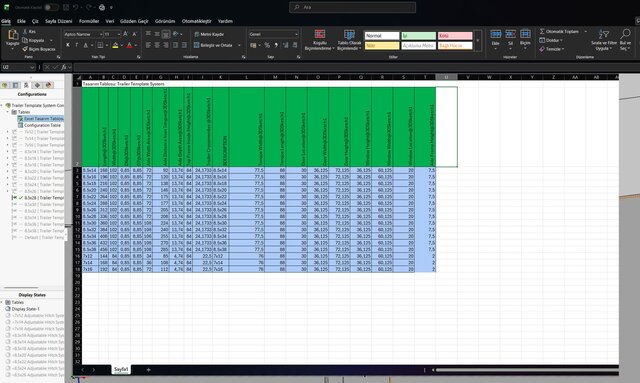This screenshot has width=640, height=383.
Task: Click the Kes (Cut) scissors icon
Action: [25, 31]
